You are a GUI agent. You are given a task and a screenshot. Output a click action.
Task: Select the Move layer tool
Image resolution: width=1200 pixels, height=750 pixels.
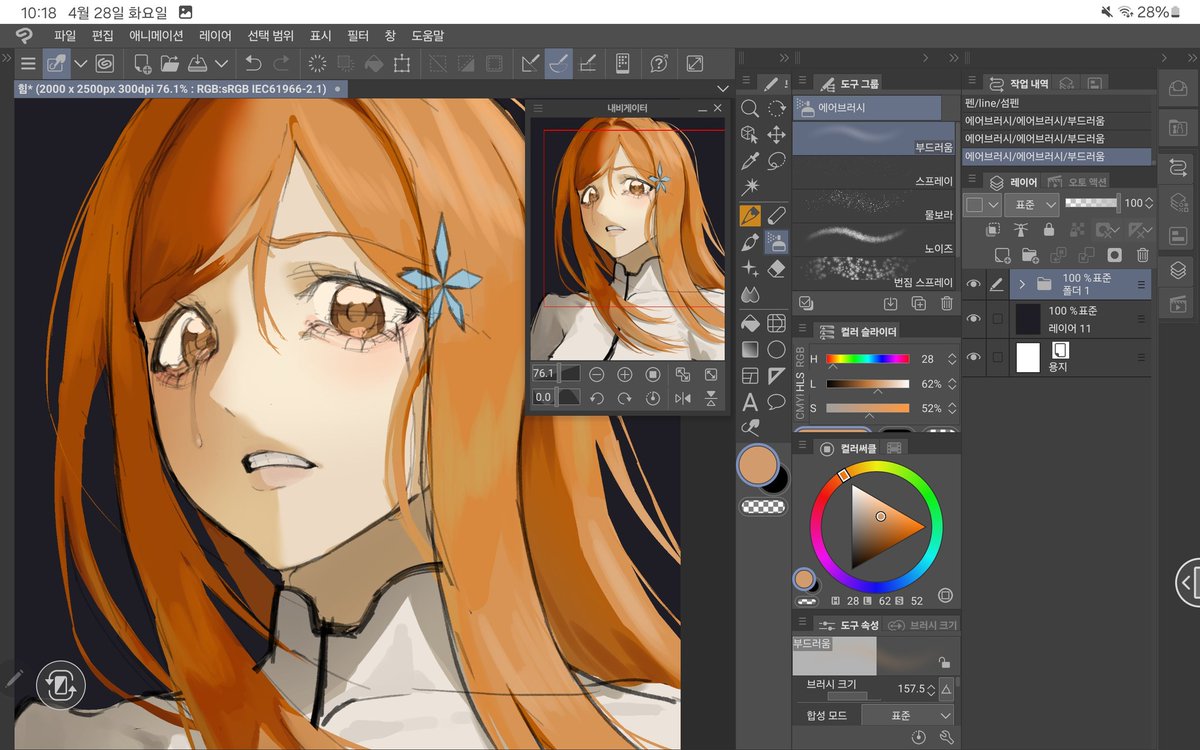776,134
